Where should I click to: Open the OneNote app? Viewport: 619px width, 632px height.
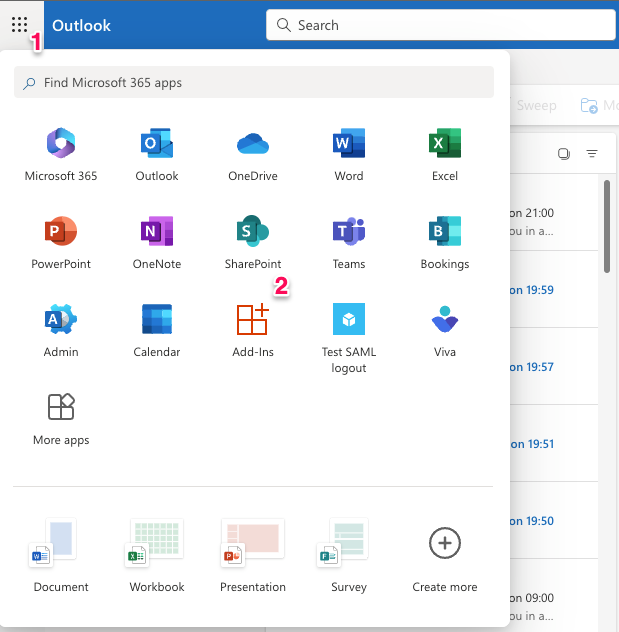tap(157, 243)
